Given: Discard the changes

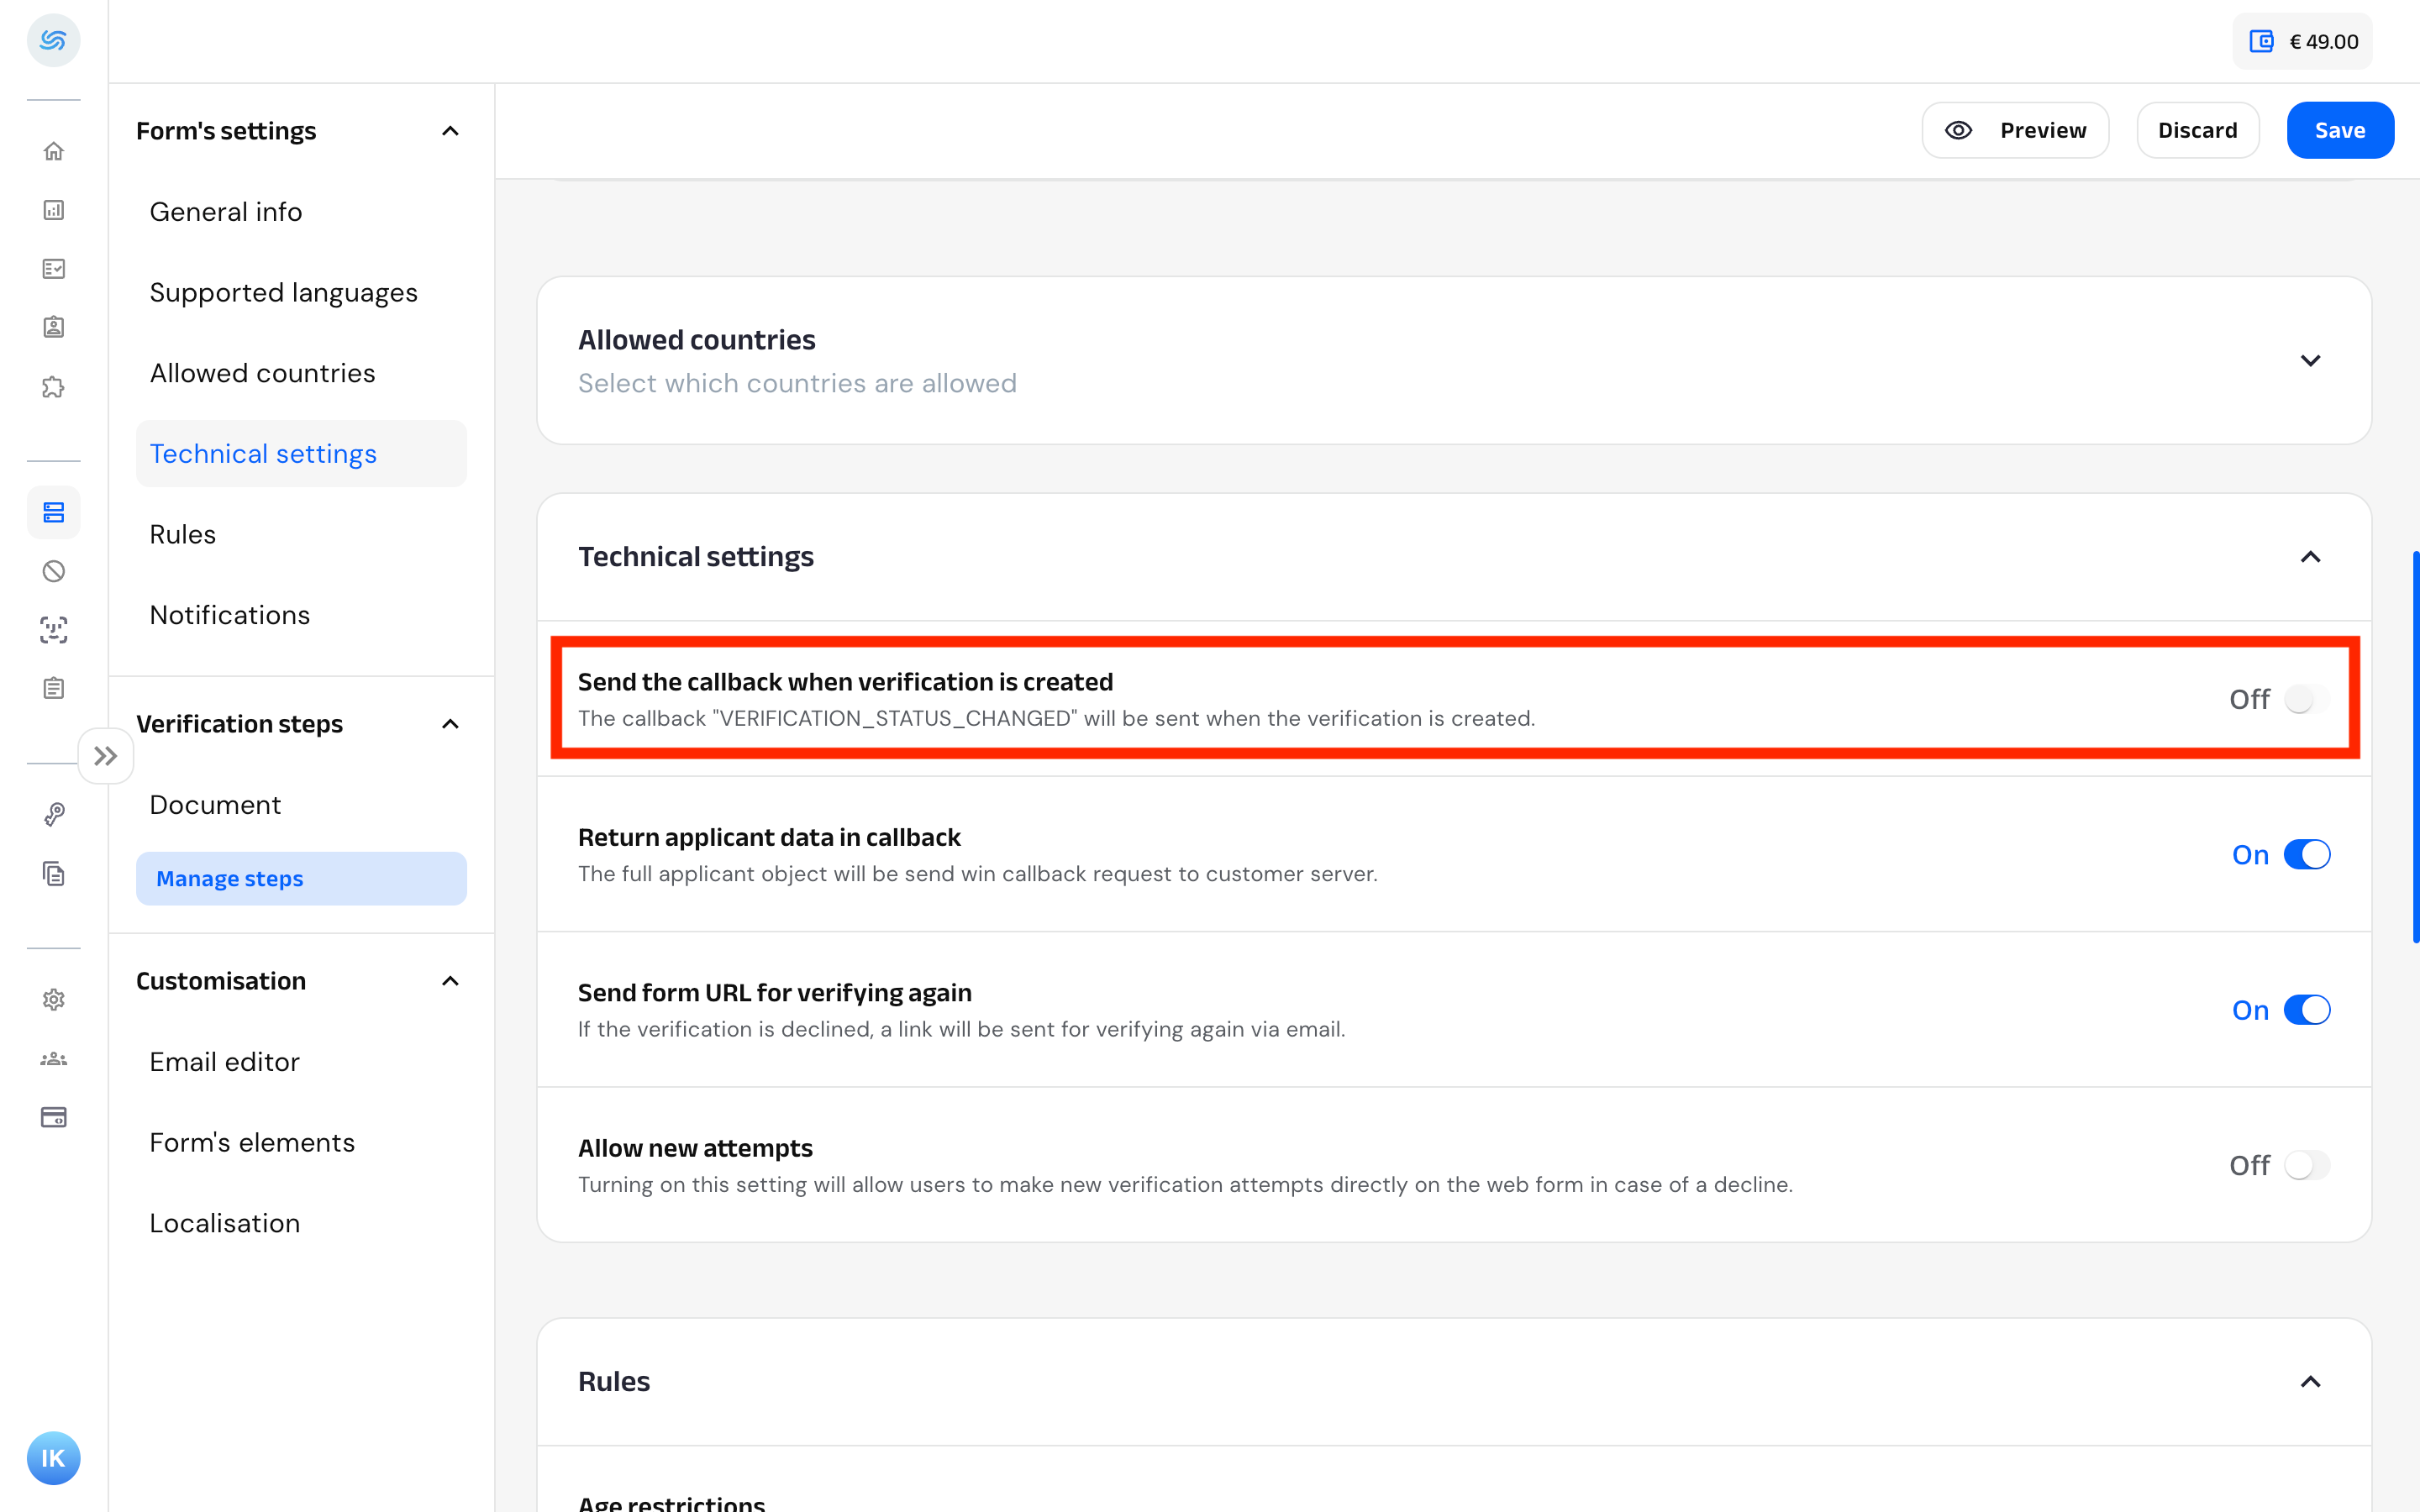Looking at the screenshot, I should point(2197,130).
